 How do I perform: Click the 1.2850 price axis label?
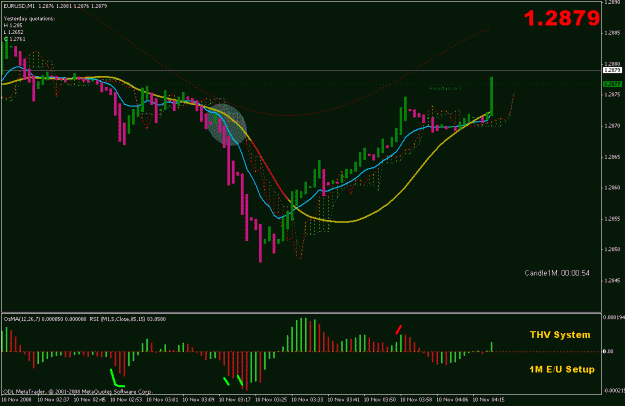tap(613, 249)
